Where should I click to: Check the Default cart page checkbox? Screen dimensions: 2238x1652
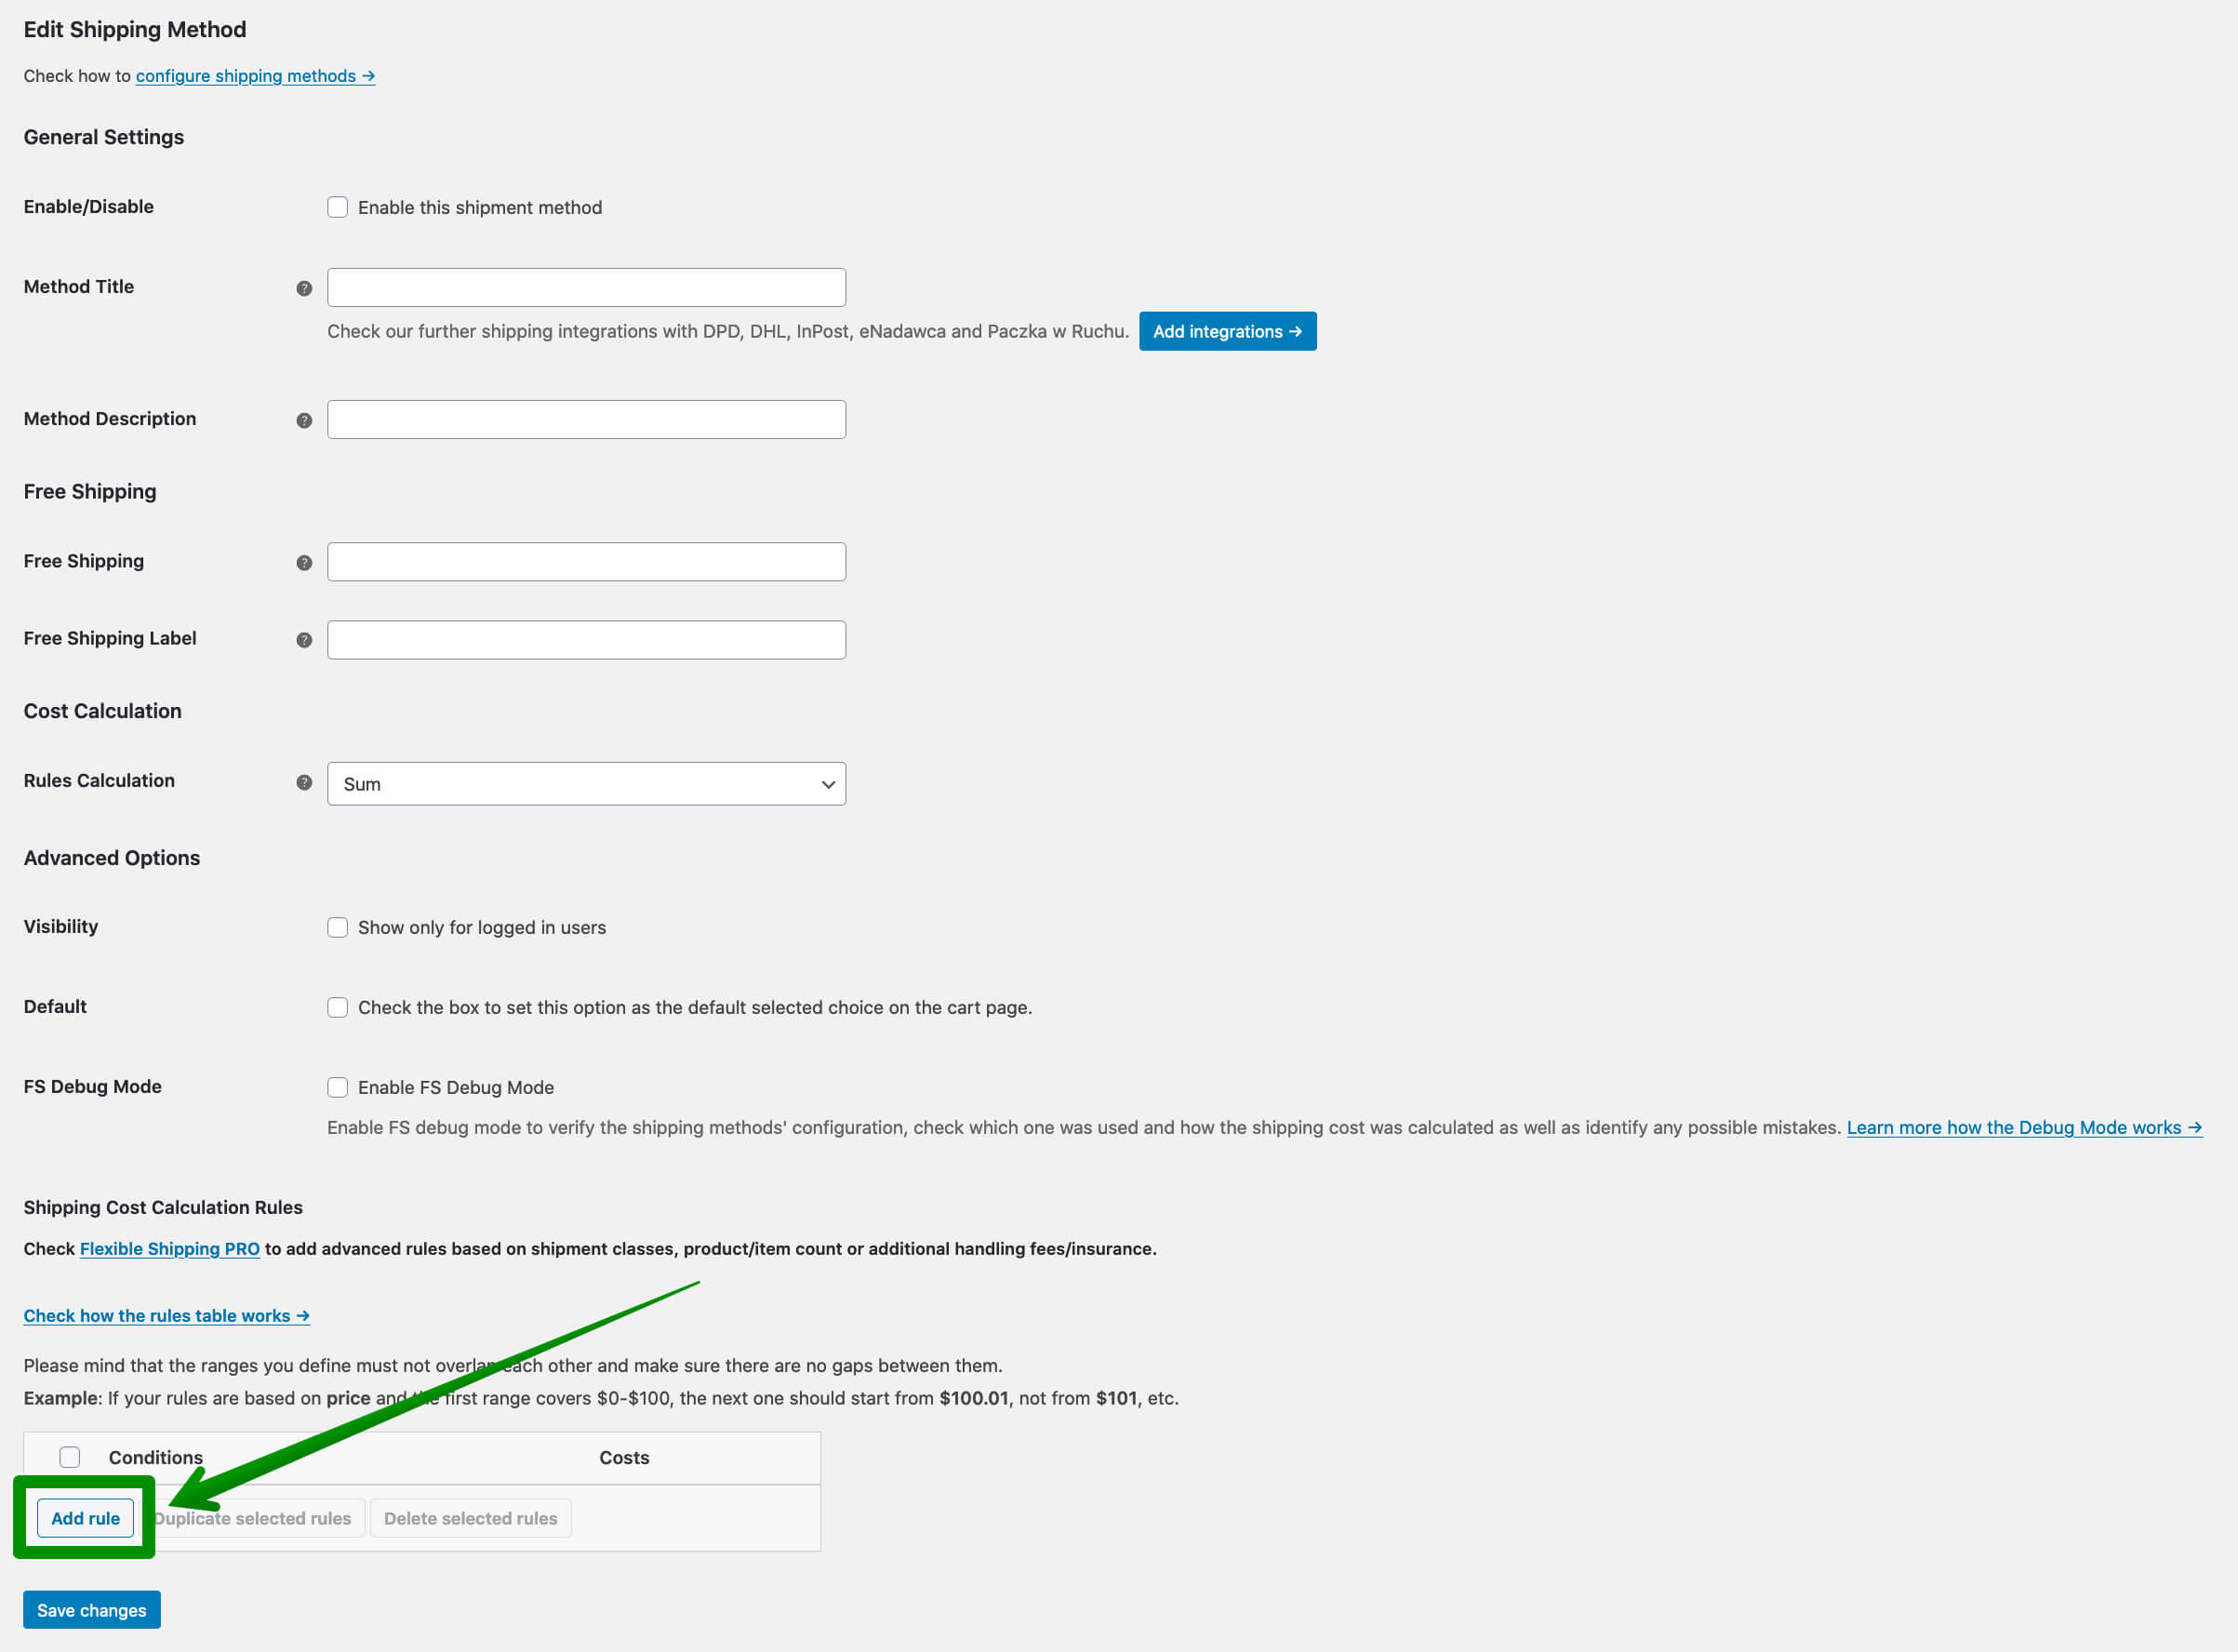coord(337,1007)
